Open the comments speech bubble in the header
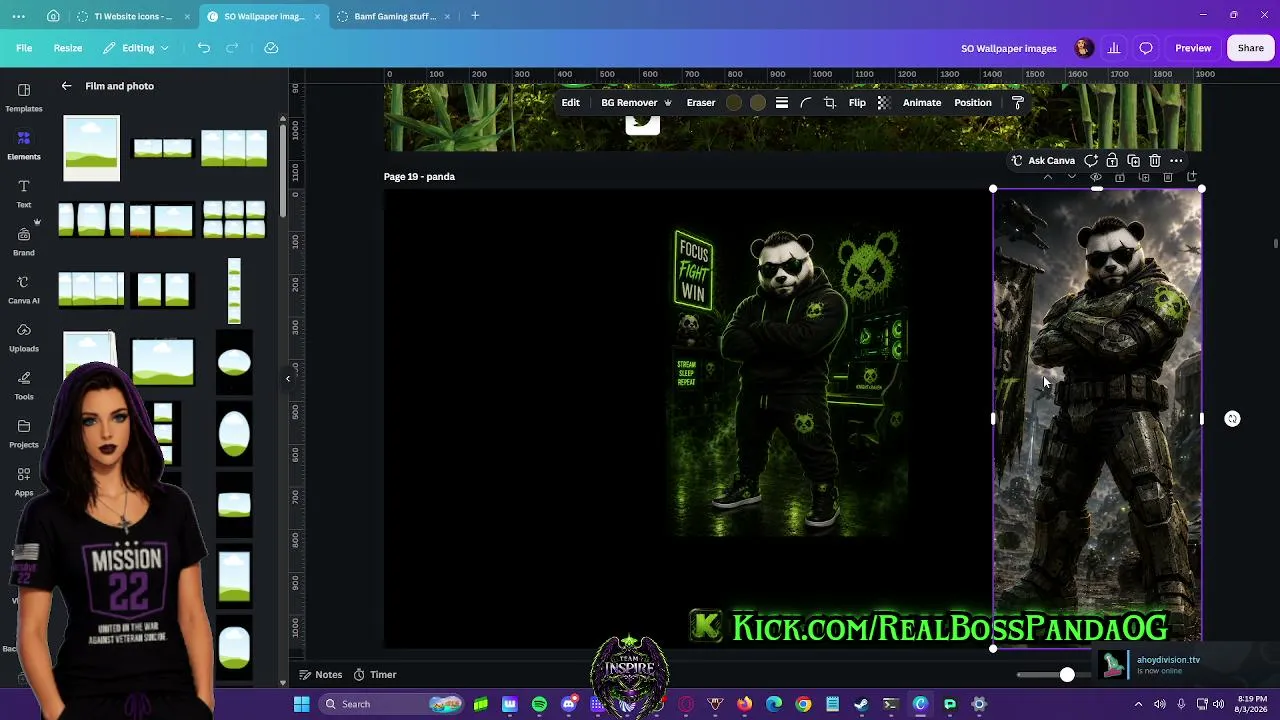 1146,48
